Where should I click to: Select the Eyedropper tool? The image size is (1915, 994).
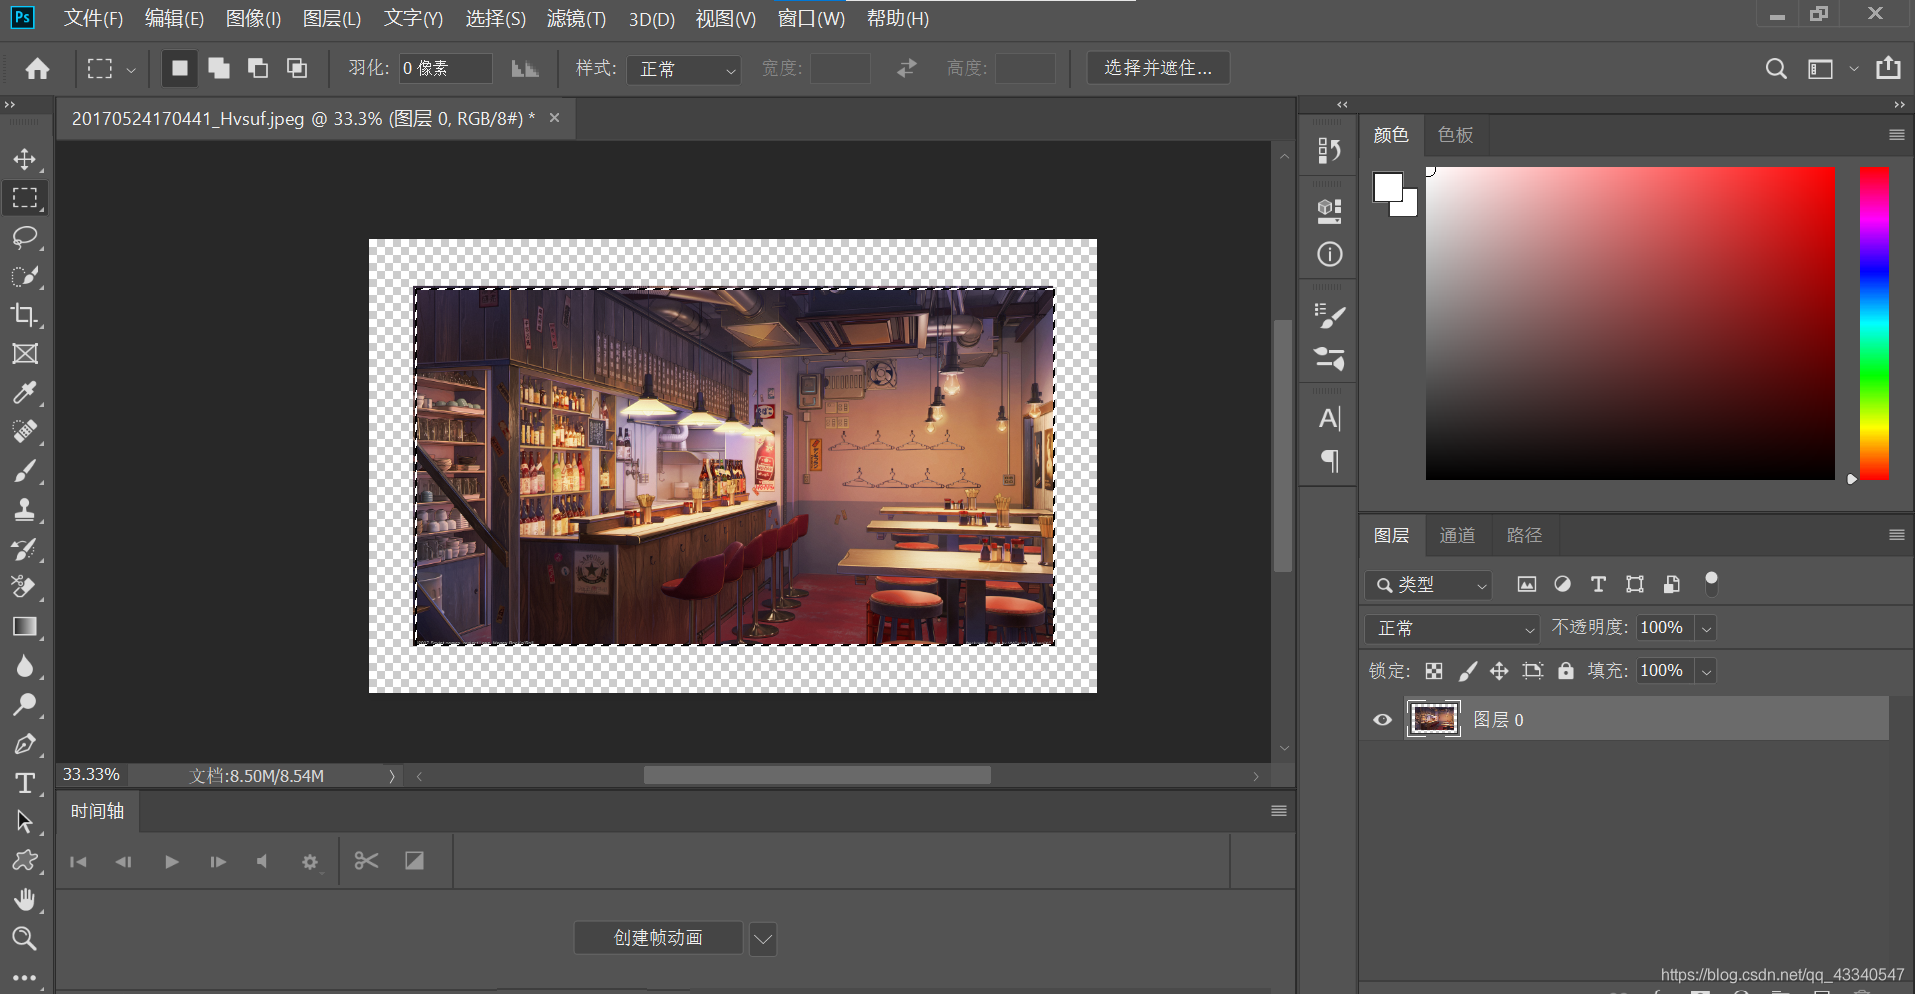click(25, 393)
